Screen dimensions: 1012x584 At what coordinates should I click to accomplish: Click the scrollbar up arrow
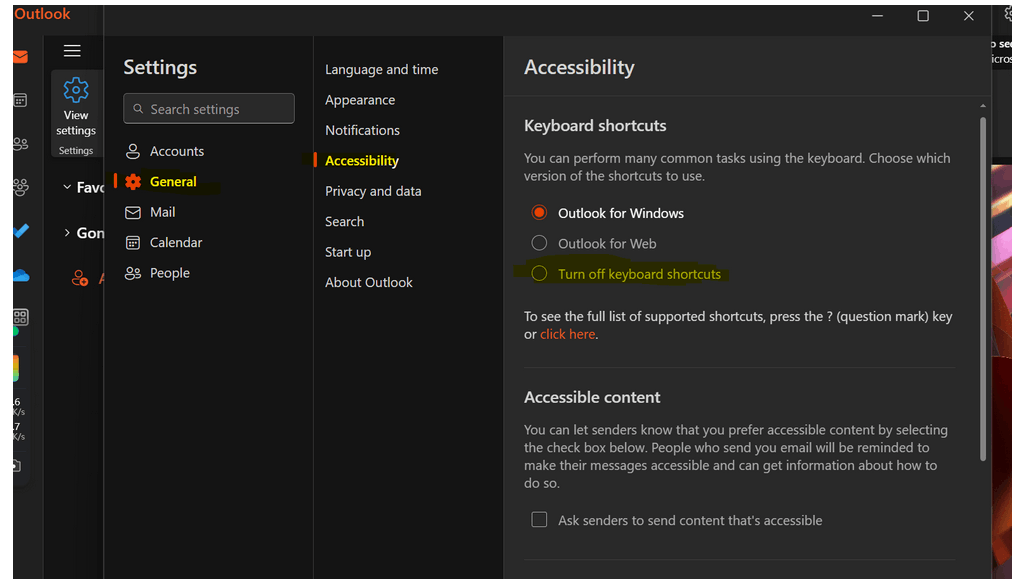point(983,106)
